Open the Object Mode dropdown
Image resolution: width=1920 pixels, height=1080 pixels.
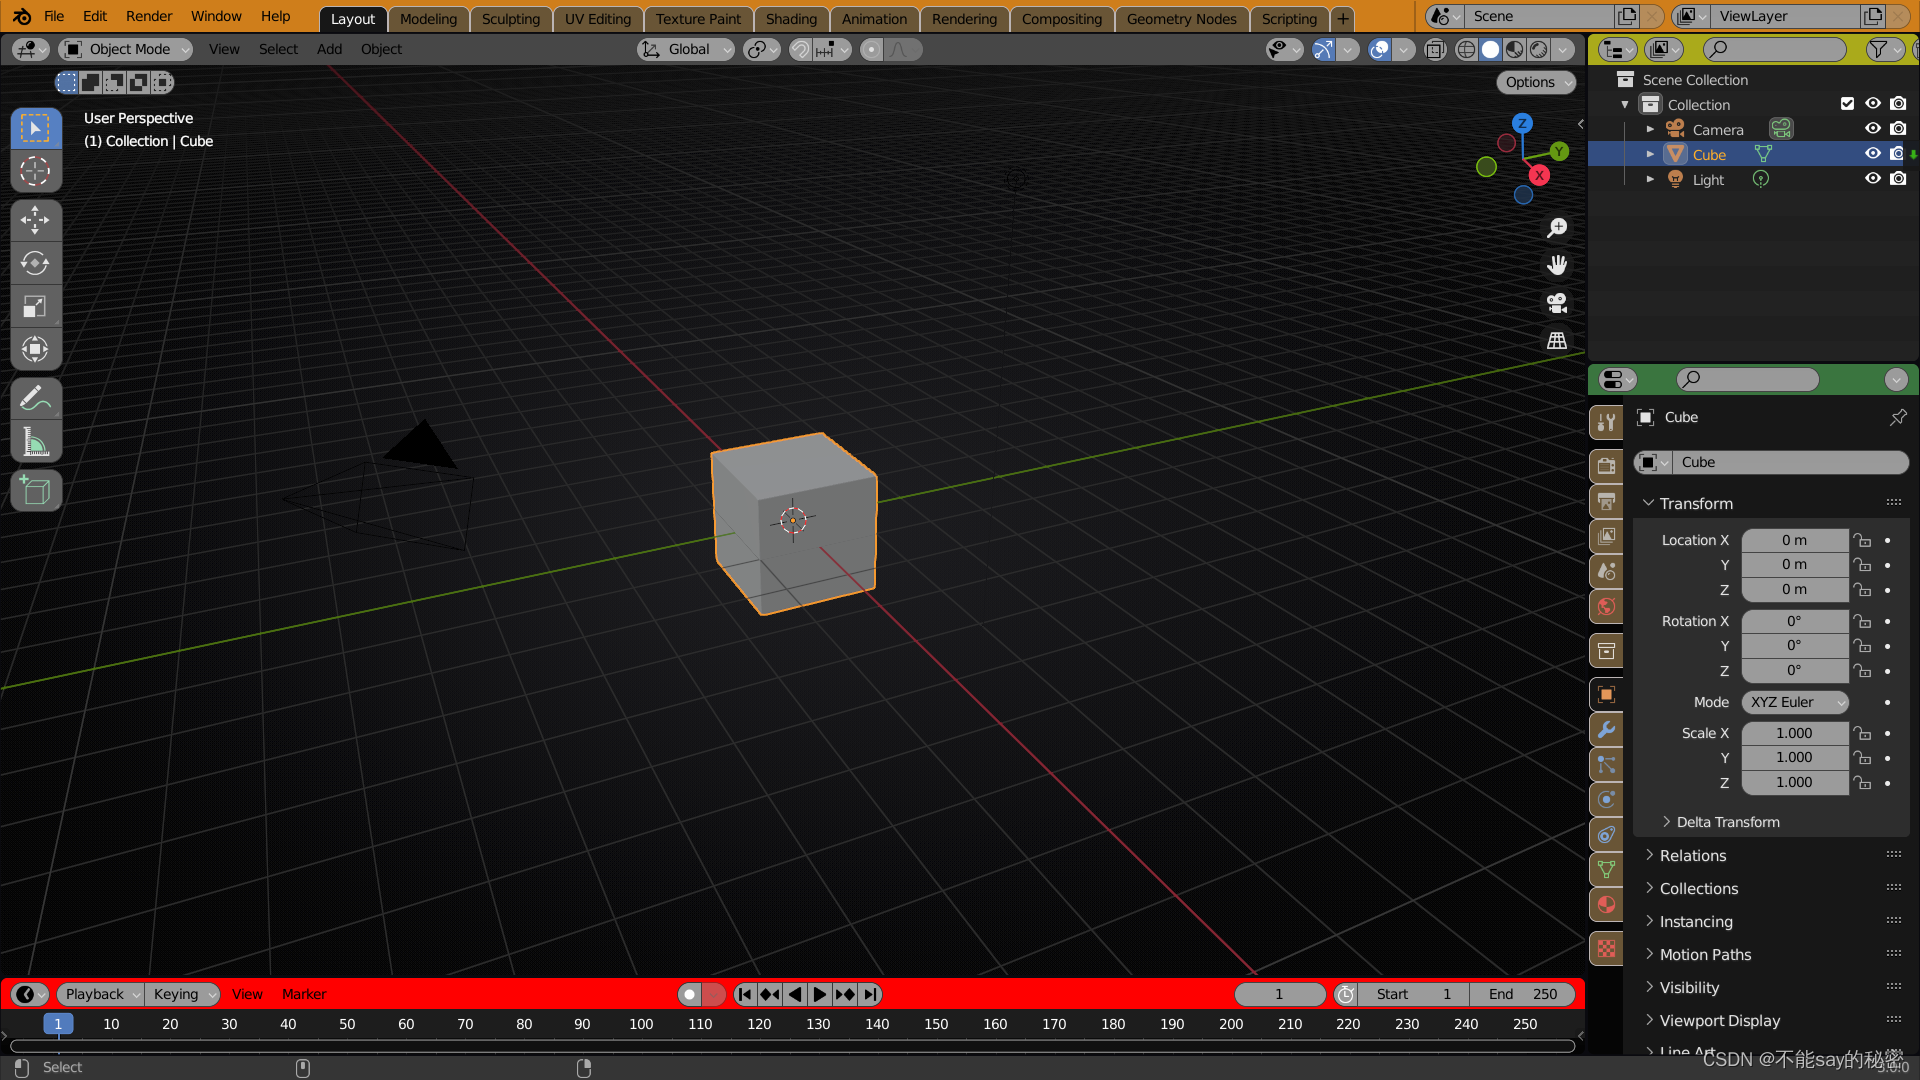pyautogui.click(x=126, y=49)
